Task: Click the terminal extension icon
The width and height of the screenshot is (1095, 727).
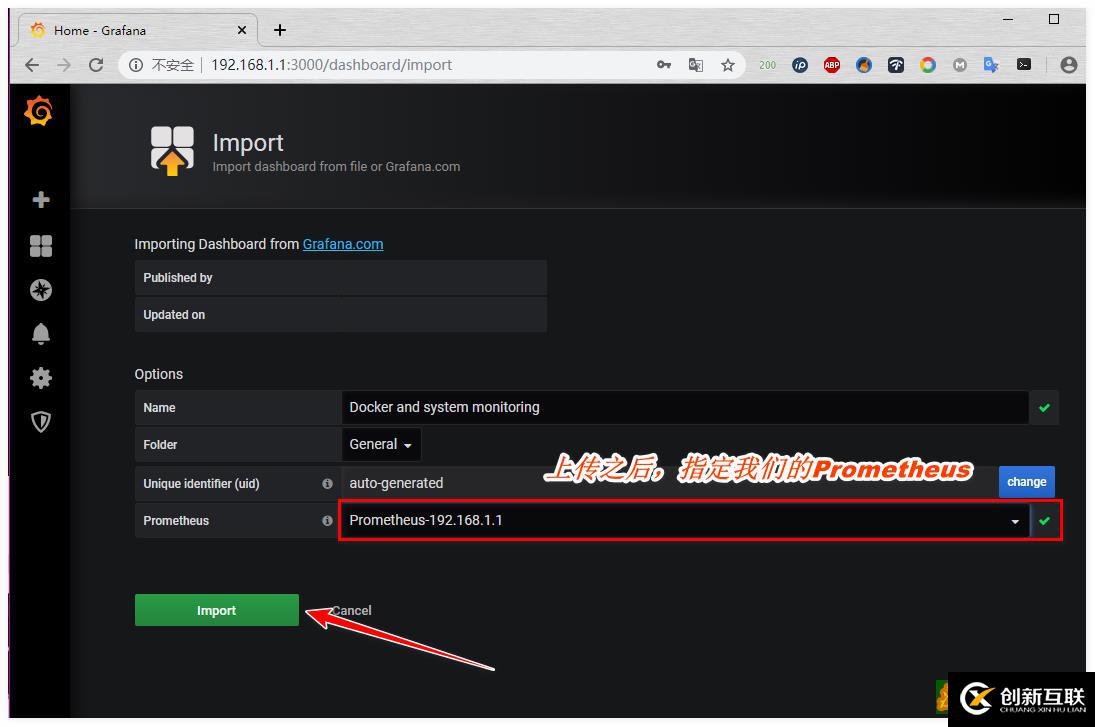Action: (1024, 65)
